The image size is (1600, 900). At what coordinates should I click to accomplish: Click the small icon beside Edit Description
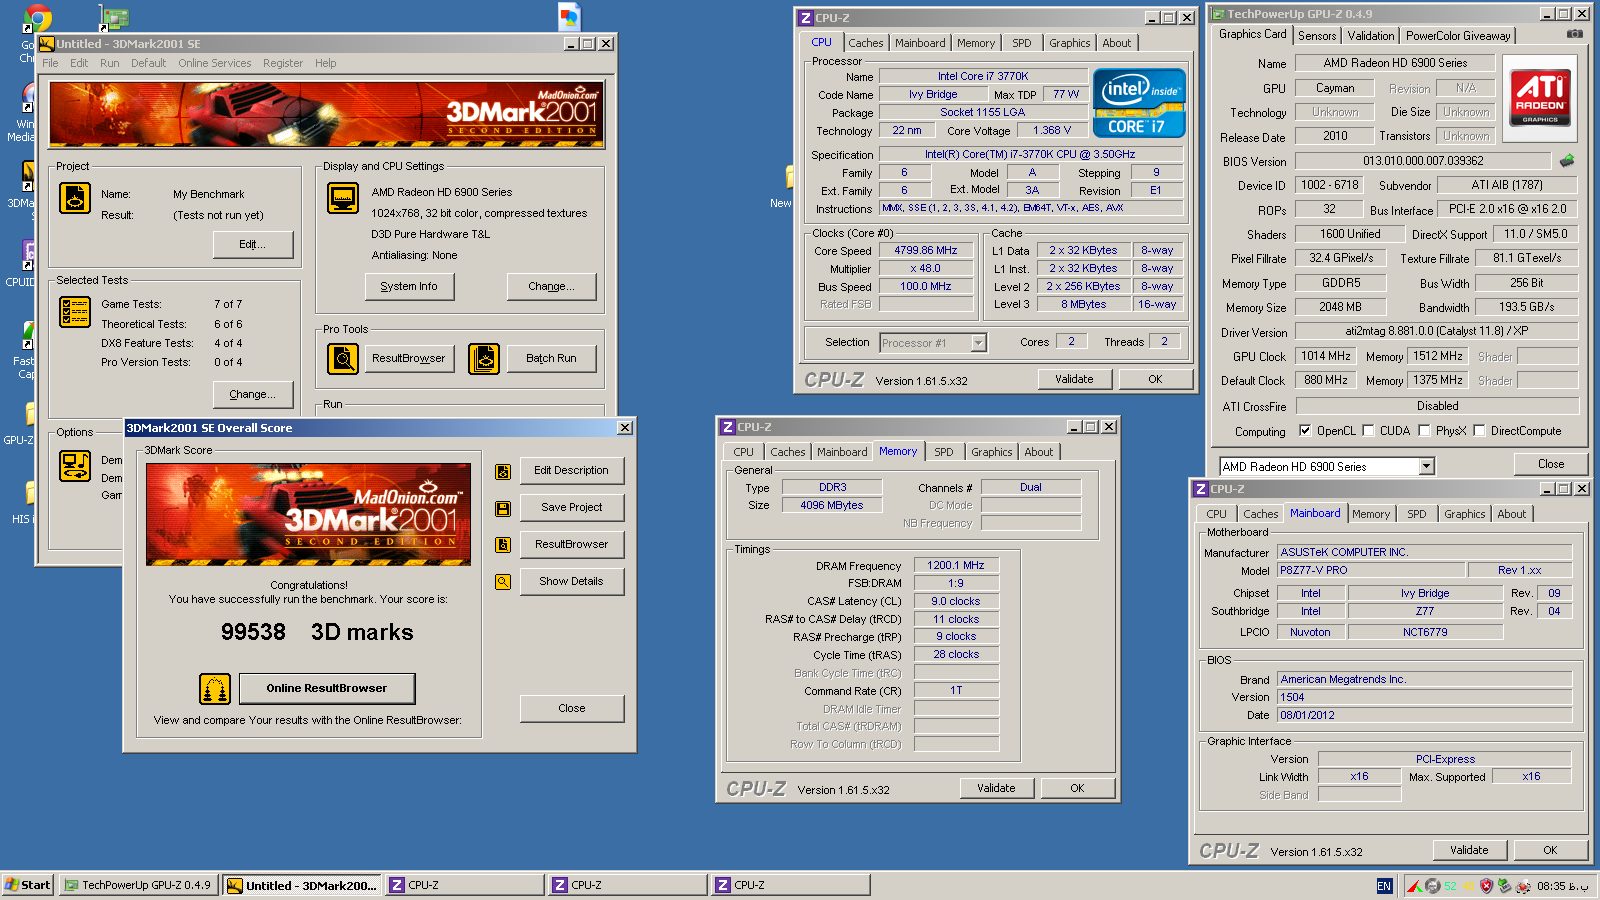[x=503, y=471]
